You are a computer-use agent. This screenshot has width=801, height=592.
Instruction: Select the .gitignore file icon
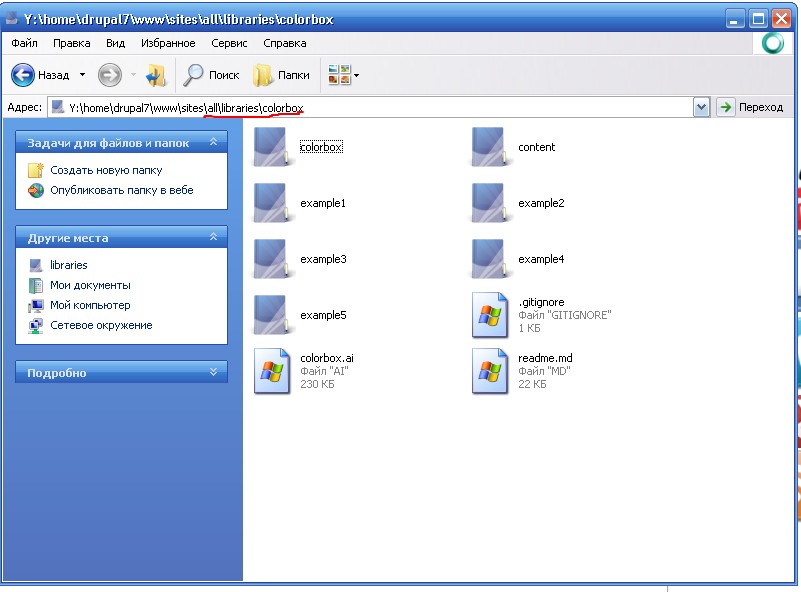point(489,315)
